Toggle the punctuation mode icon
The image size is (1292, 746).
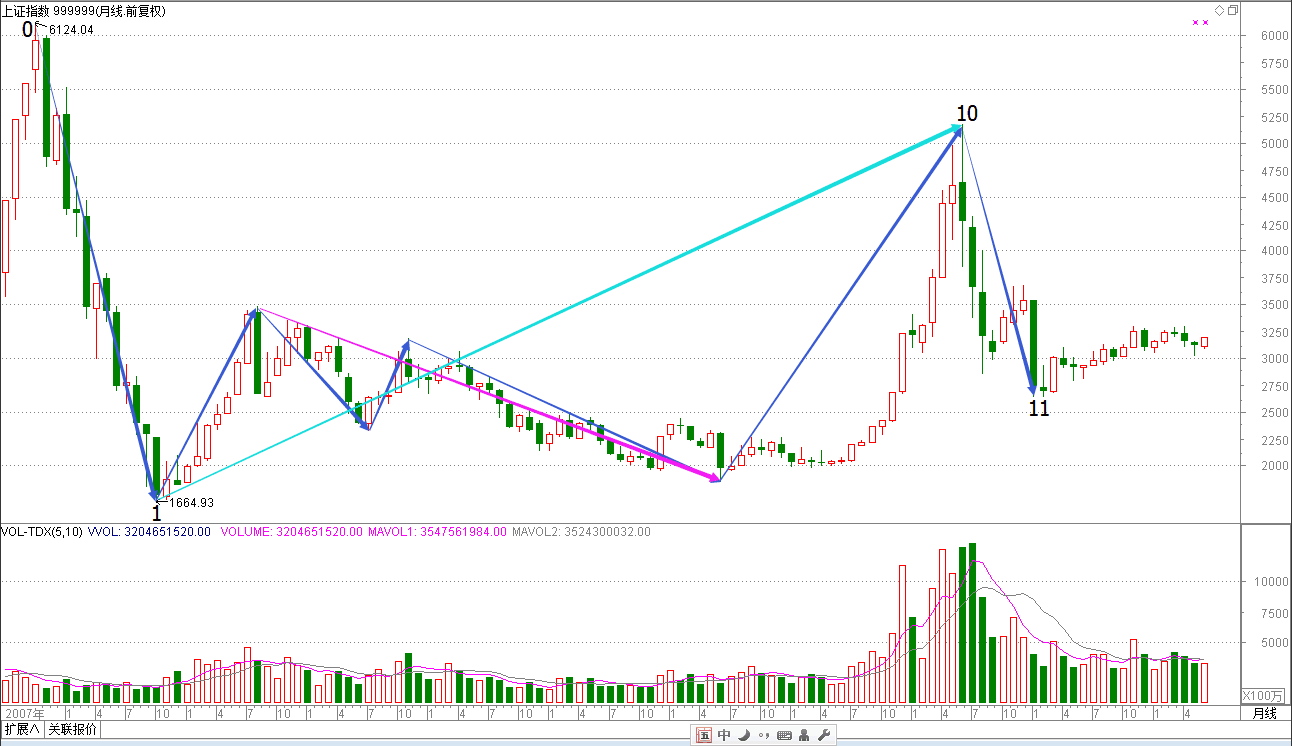pyautogui.click(x=763, y=735)
